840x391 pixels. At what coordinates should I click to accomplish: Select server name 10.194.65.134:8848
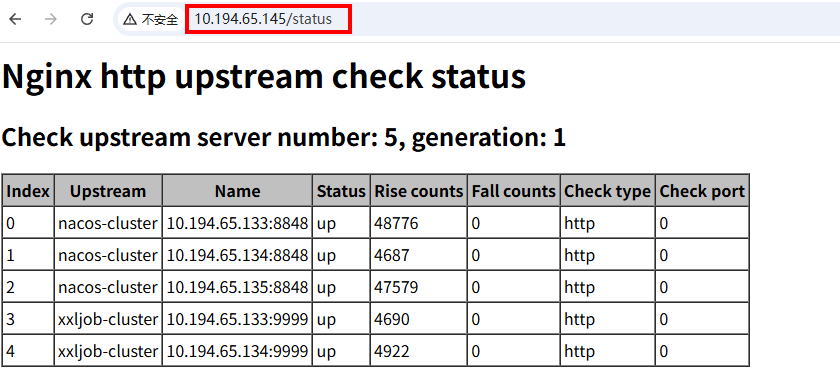click(x=237, y=255)
